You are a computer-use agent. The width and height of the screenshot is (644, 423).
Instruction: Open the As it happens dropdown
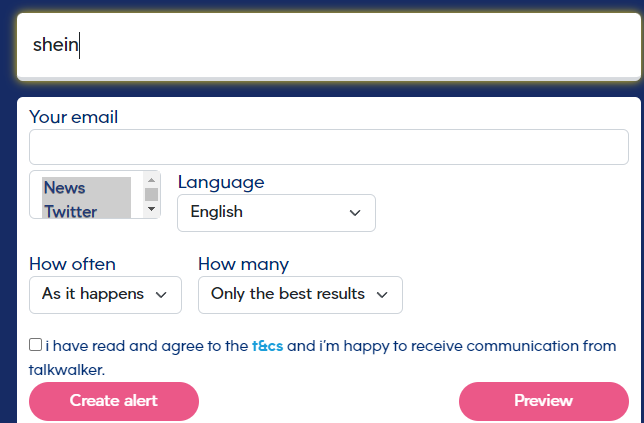105,295
